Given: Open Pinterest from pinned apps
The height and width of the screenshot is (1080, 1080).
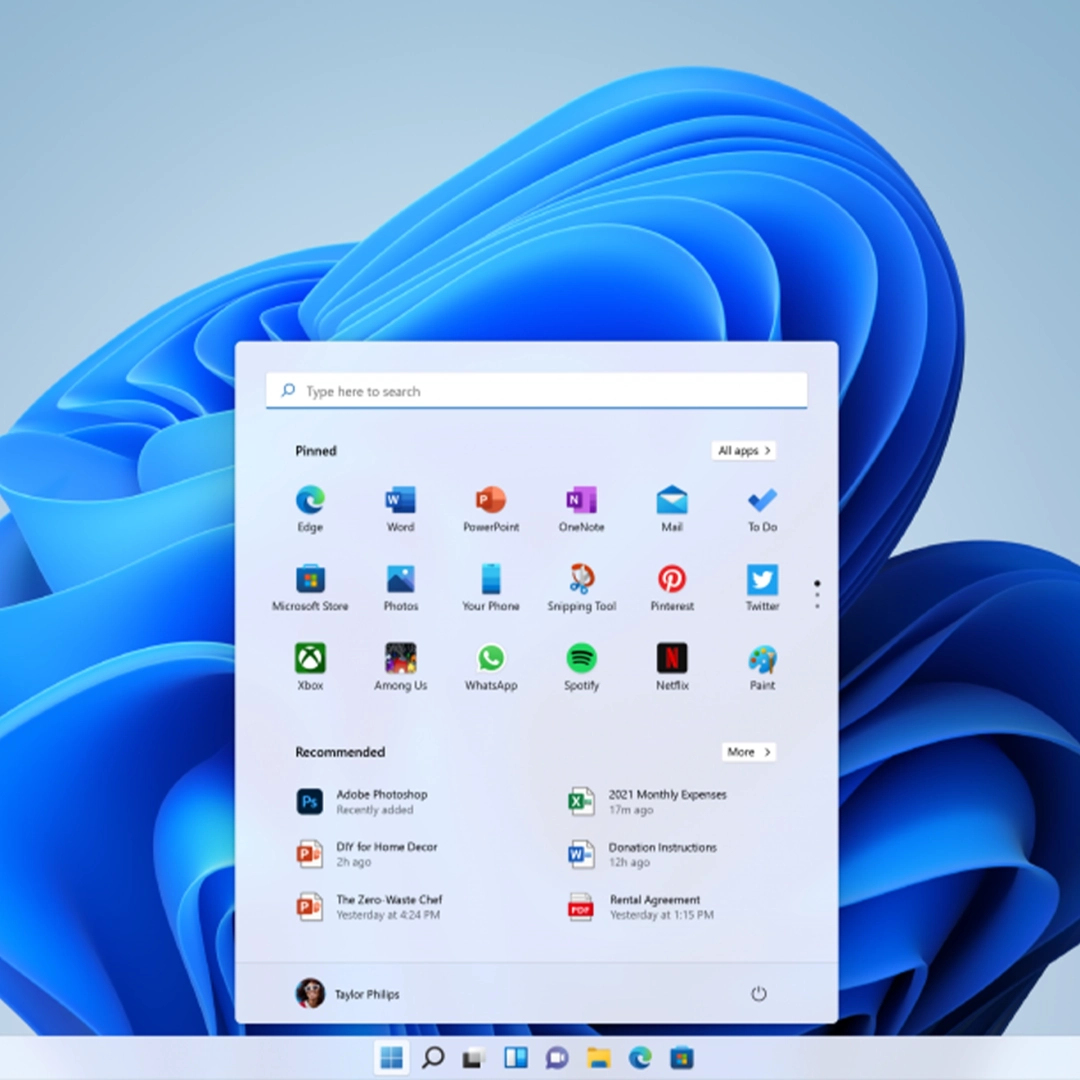Looking at the screenshot, I should tap(672, 588).
